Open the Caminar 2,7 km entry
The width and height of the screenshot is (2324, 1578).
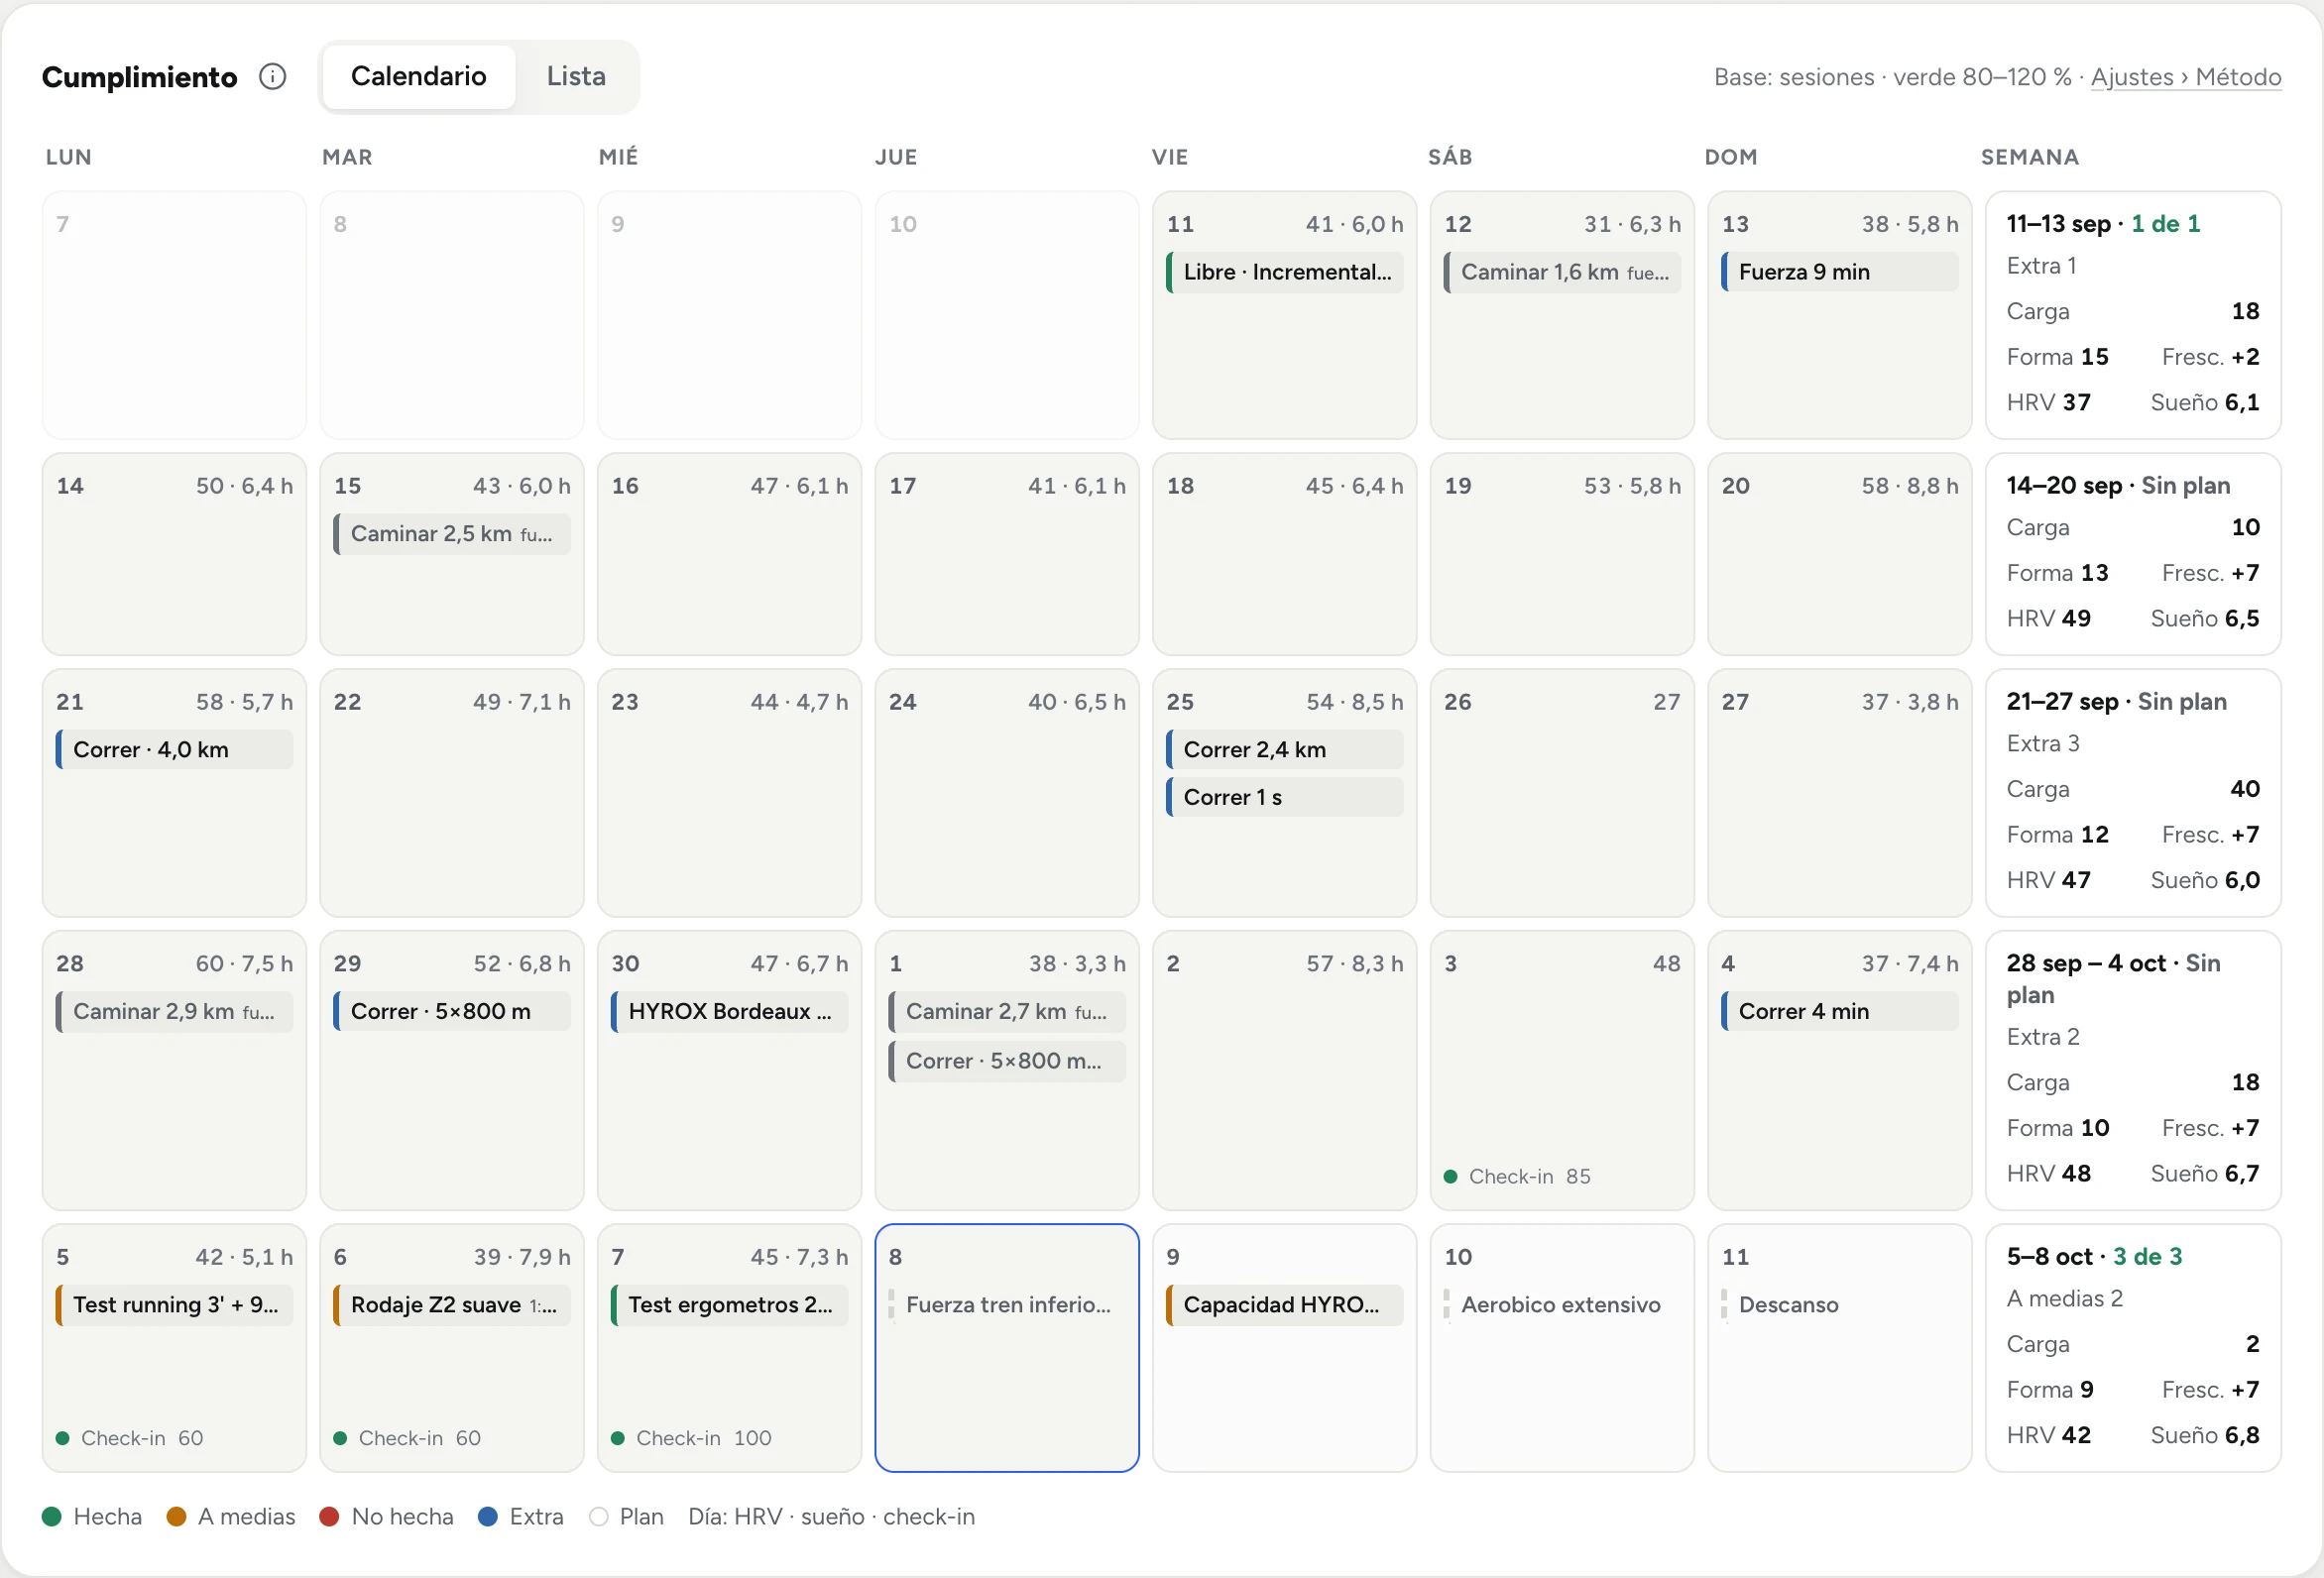click(1007, 1012)
